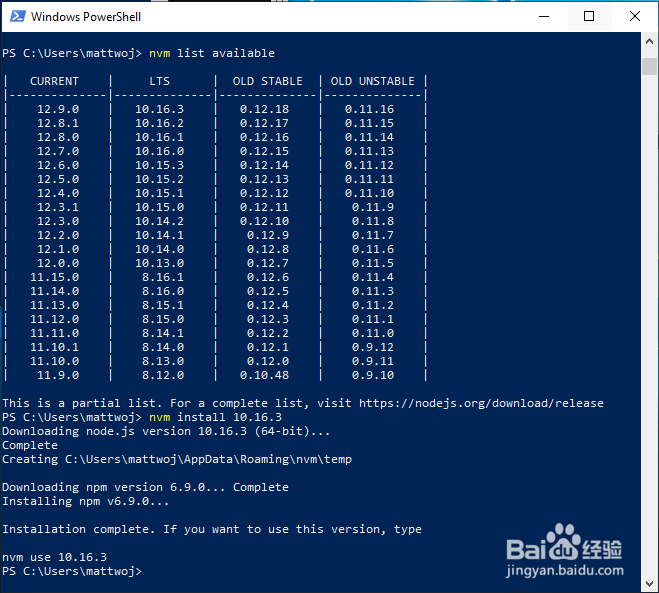Click version 11.9.0 in the table

[58, 375]
